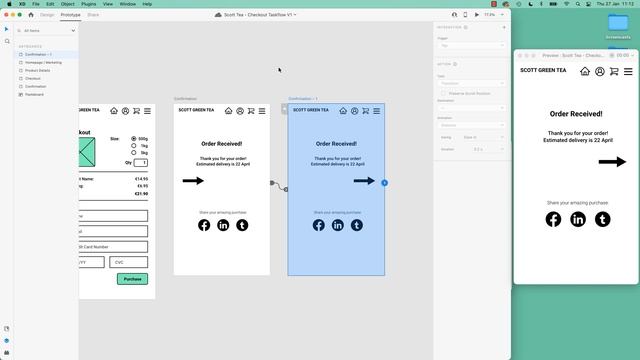Click the hamburger menu in Confirmation-1 artboard

377,111
